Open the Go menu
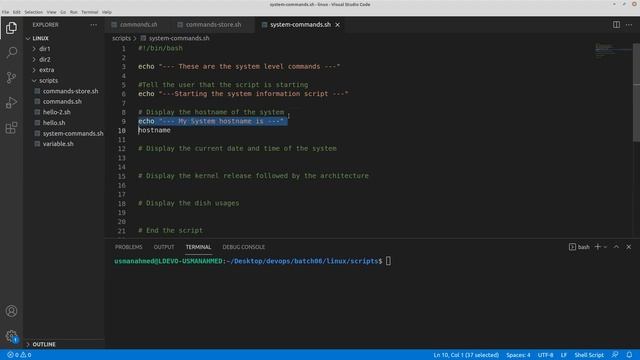 (x=63, y=12)
